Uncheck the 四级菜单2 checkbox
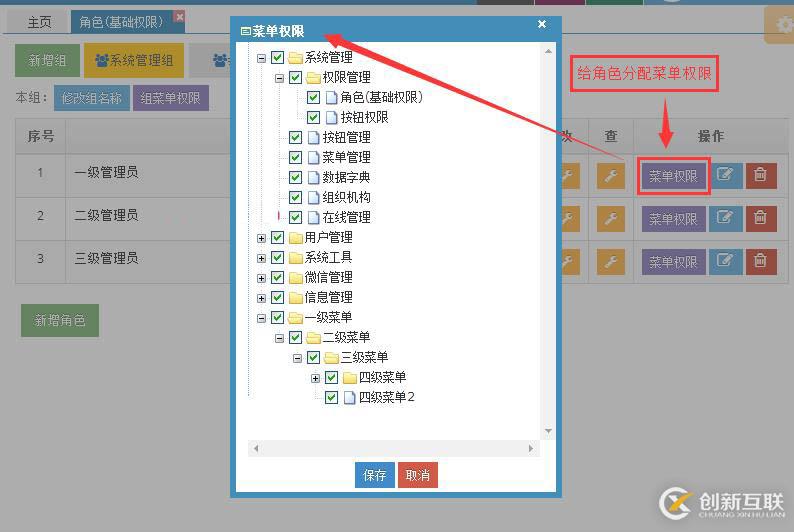794x532 pixels. tap(331, 397)
